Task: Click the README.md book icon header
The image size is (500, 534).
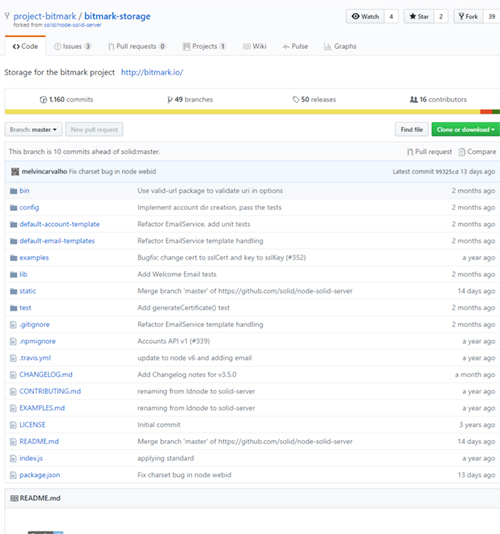Action: coord(14,498)
